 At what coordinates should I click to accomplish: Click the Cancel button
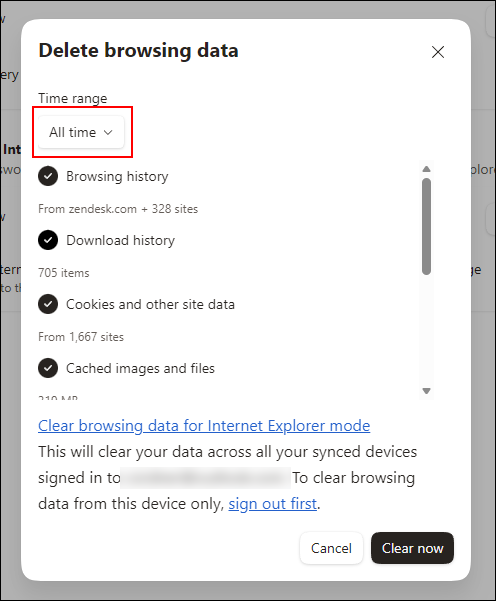(331, 548)
